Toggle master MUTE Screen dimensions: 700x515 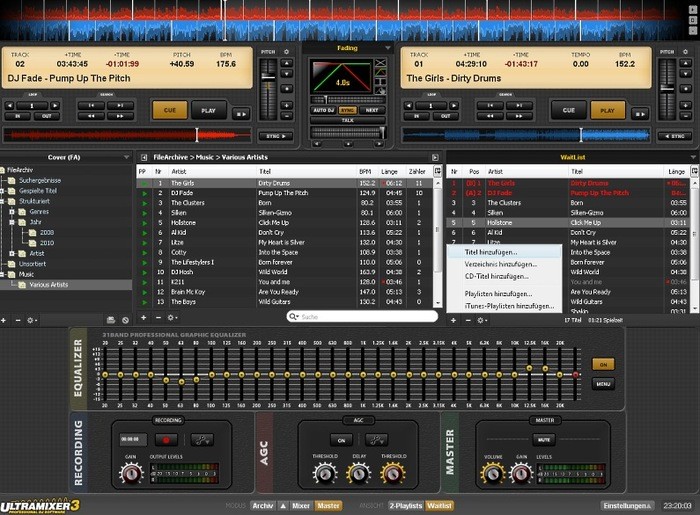(544, 440)
